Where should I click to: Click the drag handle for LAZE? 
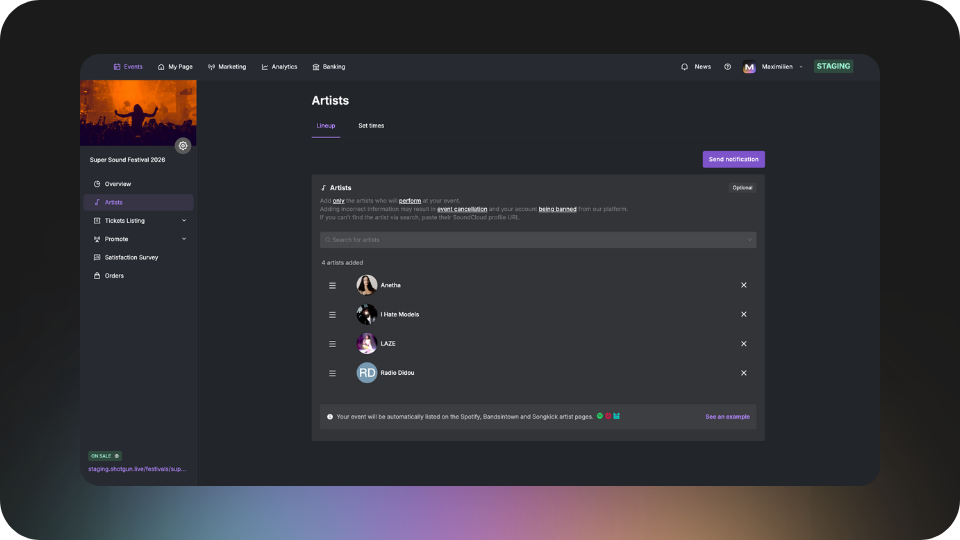[332, 344]
